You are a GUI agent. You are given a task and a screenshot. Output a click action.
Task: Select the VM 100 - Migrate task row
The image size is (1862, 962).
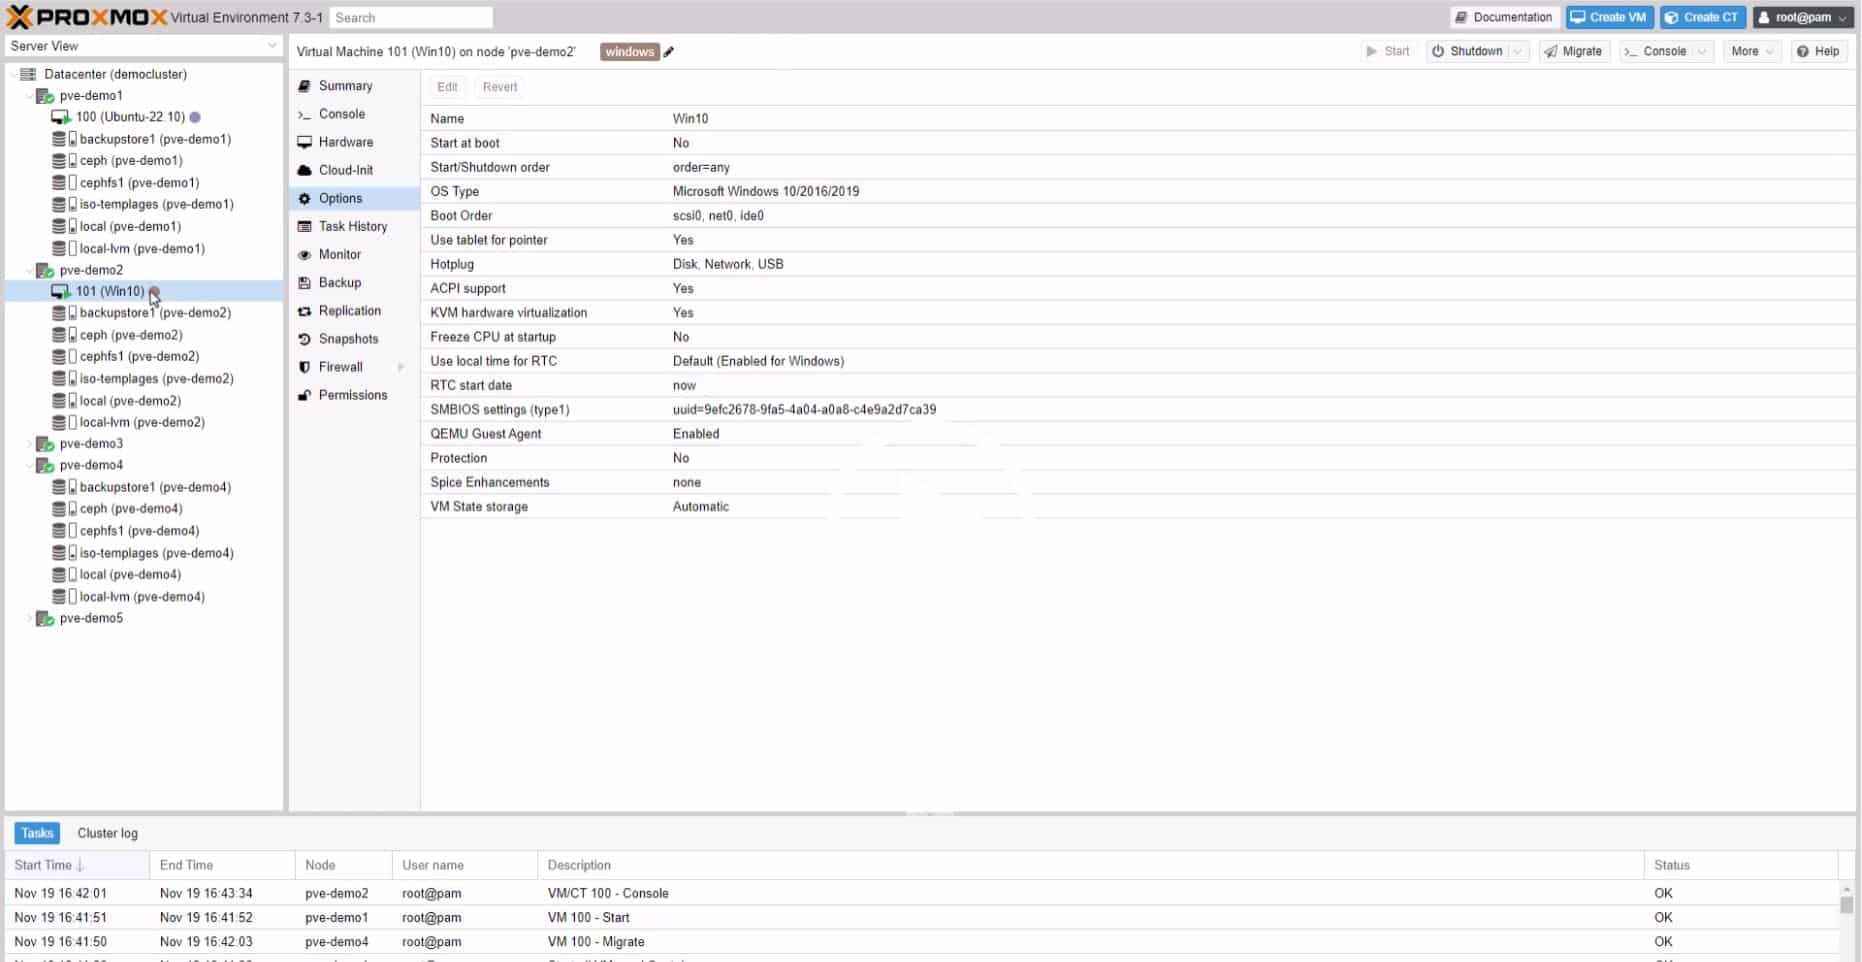[921, 942]
